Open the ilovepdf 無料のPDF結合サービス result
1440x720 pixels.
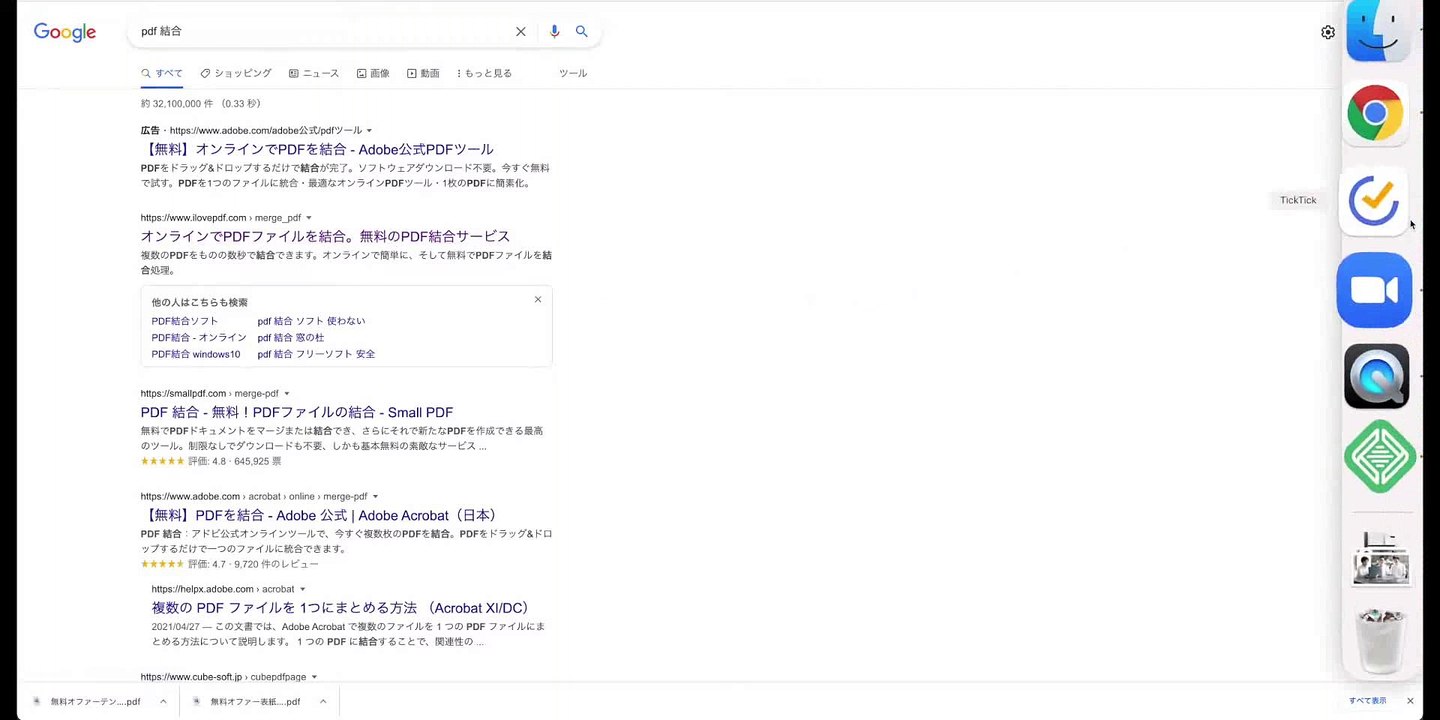(x=325, y=236)
